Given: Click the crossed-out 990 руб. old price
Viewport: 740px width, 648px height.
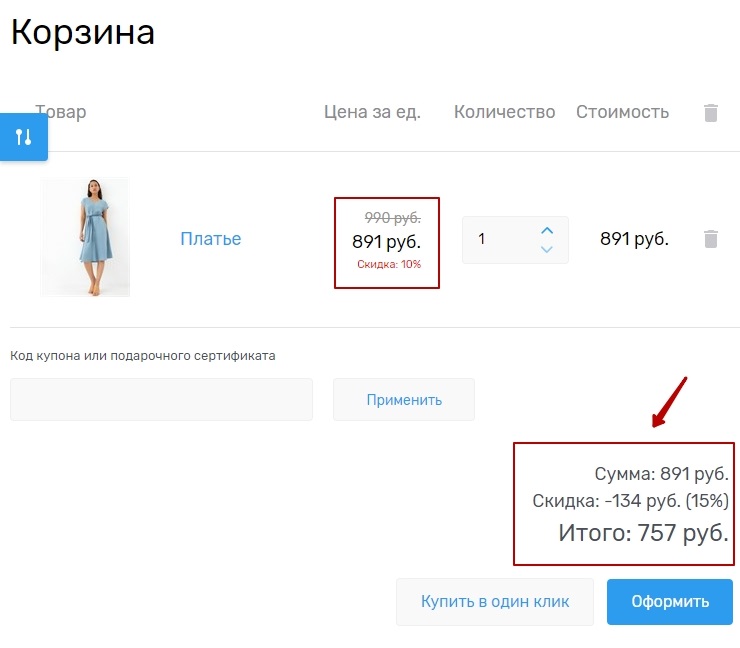Looking at the screenshot, I should [392, 218].
